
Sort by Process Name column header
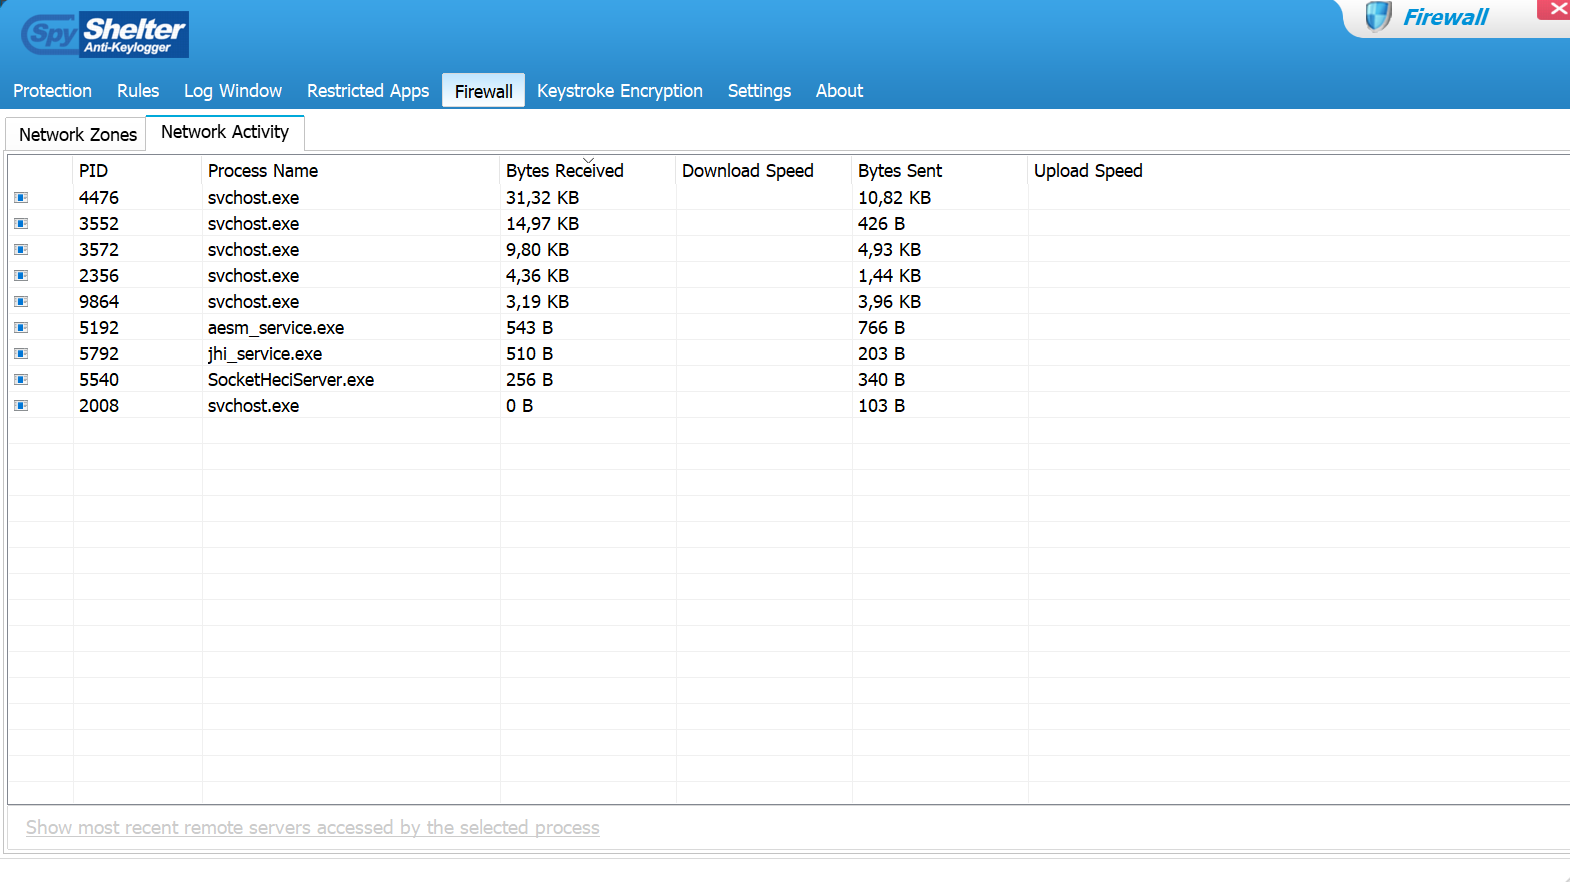coord(262,171)
